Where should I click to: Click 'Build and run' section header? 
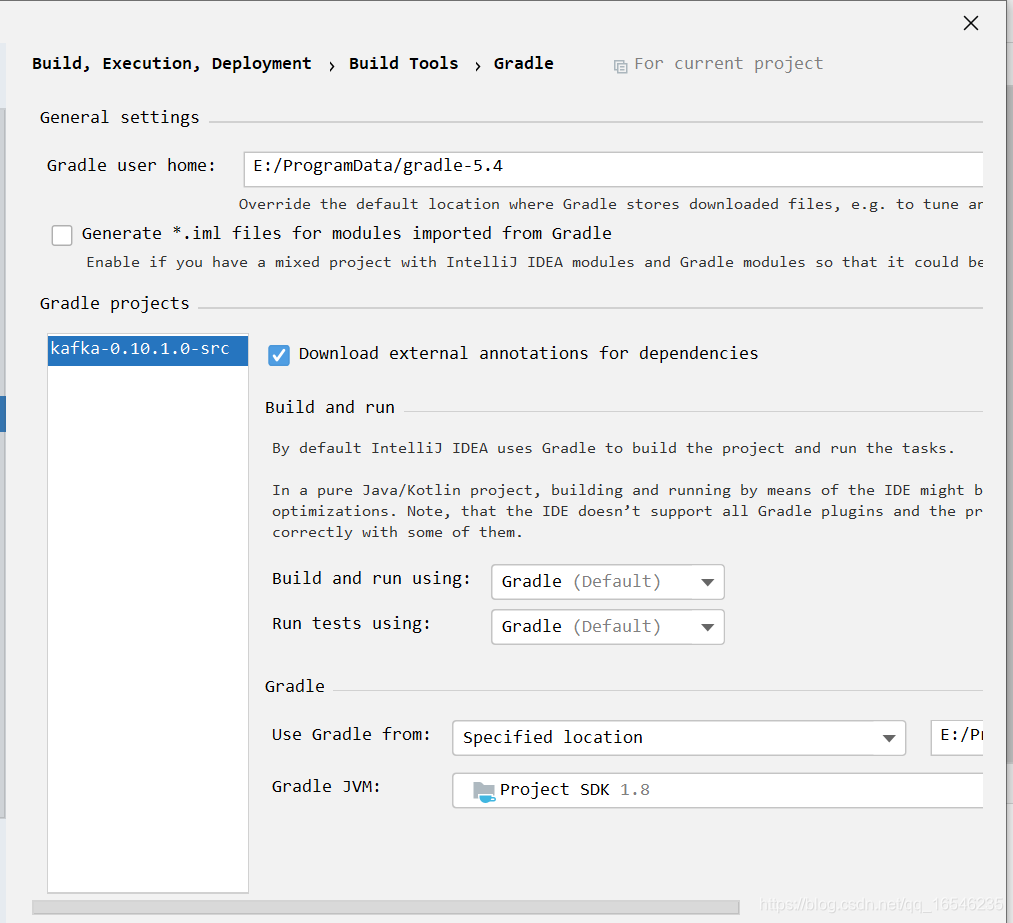[329, 408]
